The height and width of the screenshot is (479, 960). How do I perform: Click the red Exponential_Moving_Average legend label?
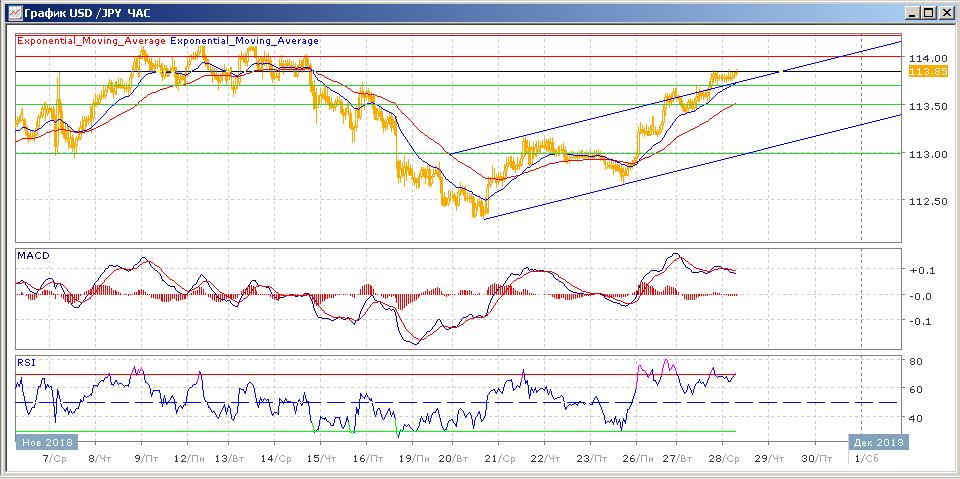[x=91, y=41]
